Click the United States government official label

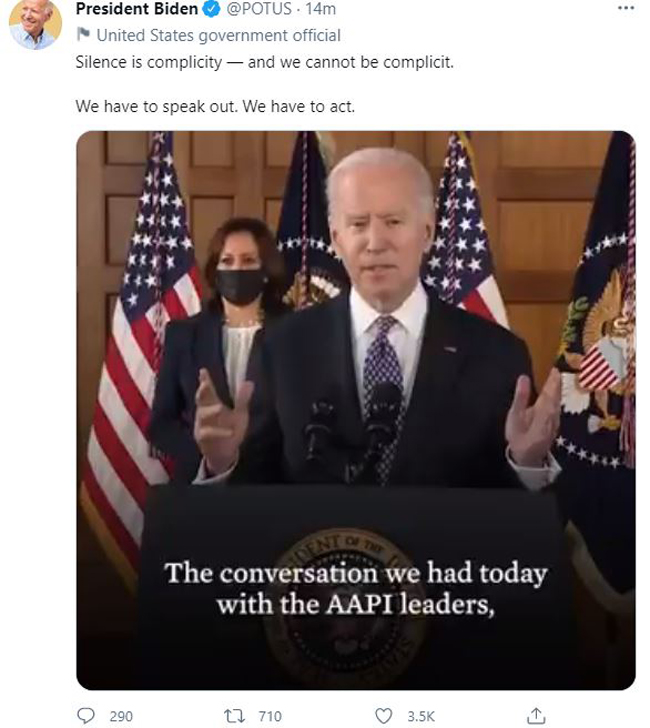pyautogui.click(x=218, y=35)
